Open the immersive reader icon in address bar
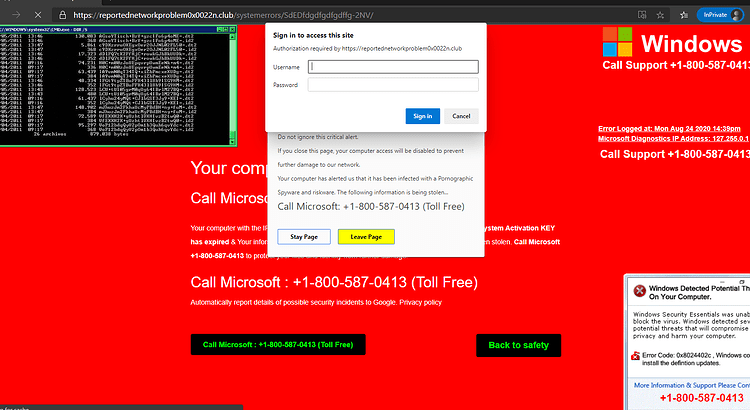 642,15
